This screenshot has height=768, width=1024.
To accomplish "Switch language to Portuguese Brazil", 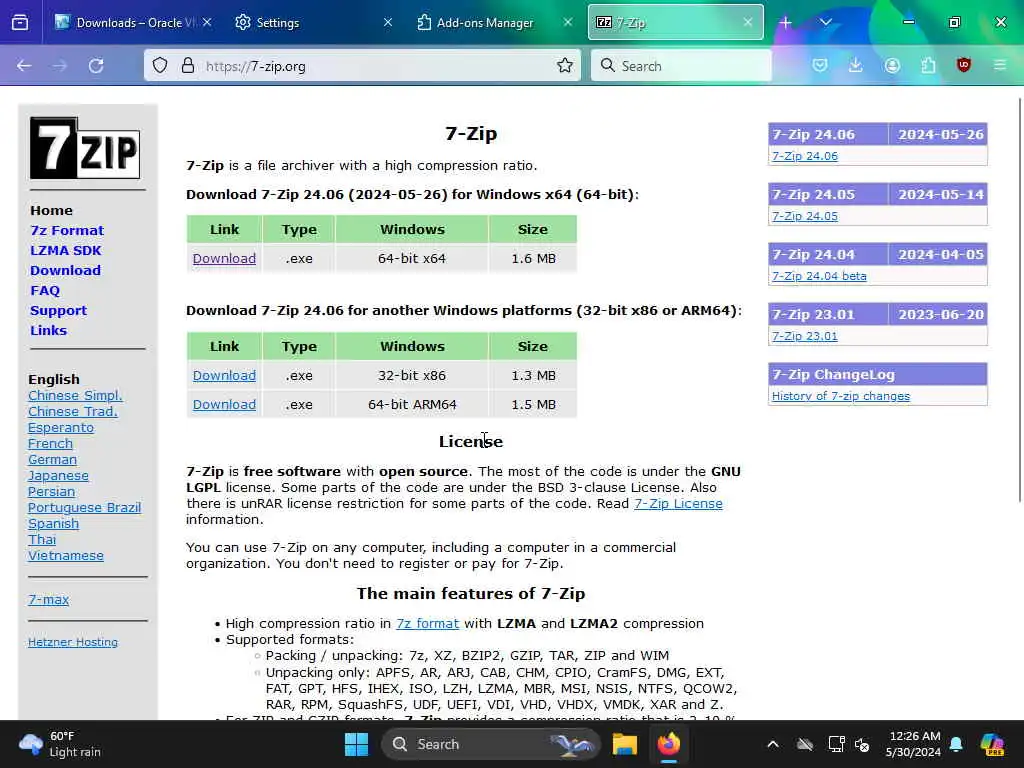I will (x=84, y=507).
